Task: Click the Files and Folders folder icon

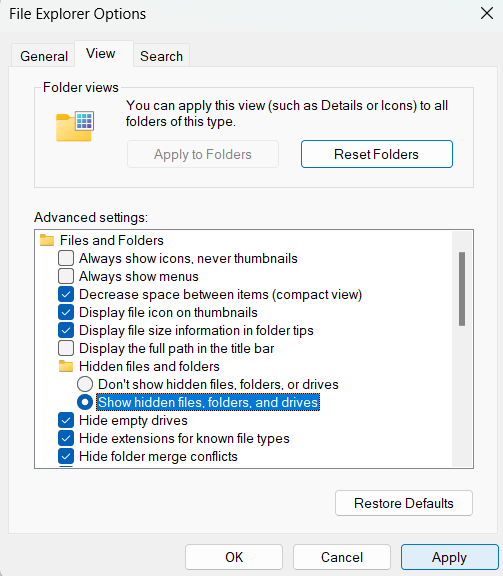Action: pos(47,240)
